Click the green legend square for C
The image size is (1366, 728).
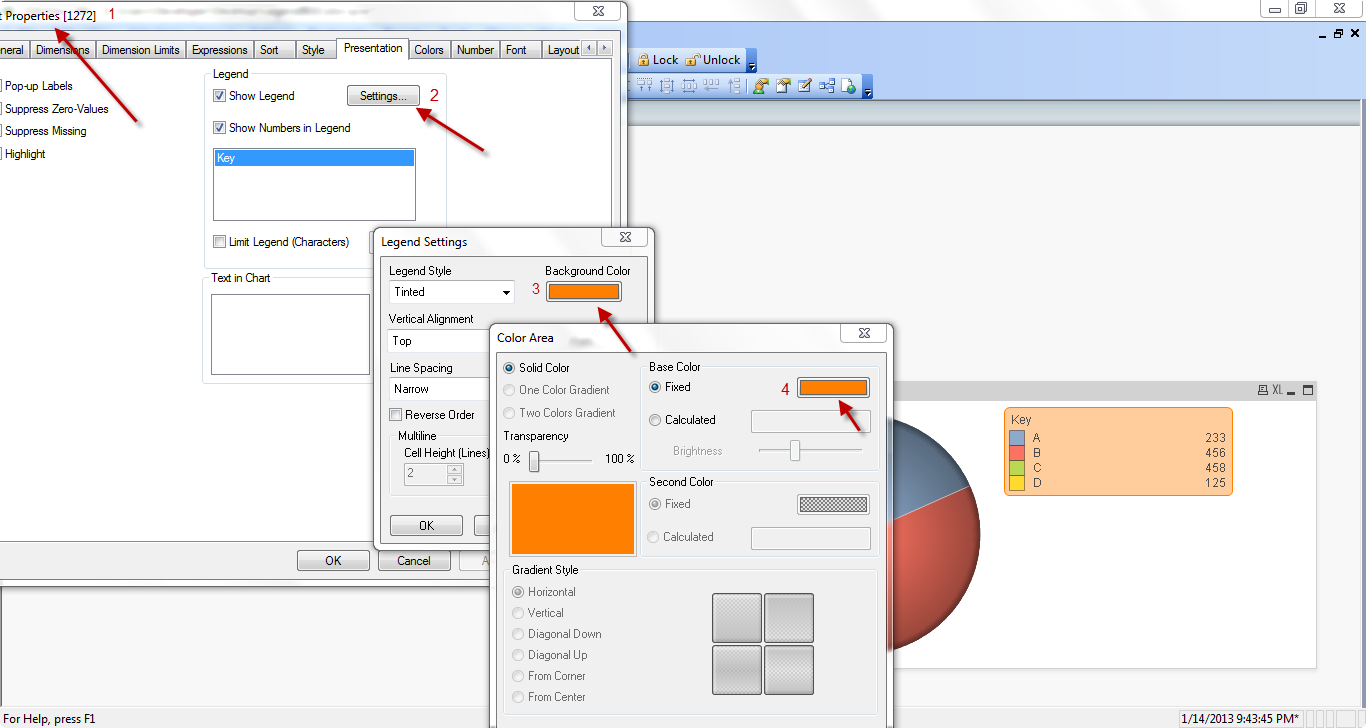tap(1017, 468)
